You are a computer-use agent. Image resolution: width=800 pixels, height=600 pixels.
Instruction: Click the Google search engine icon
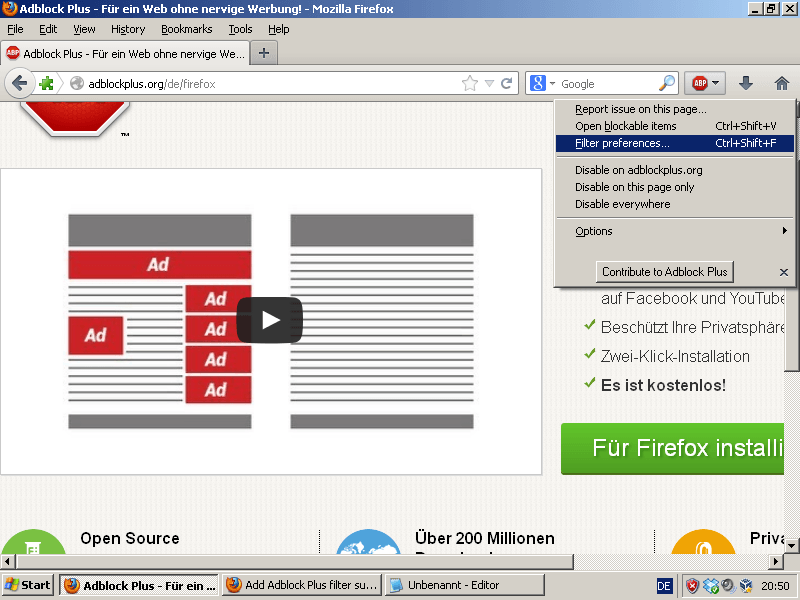[x=538, y=83]
